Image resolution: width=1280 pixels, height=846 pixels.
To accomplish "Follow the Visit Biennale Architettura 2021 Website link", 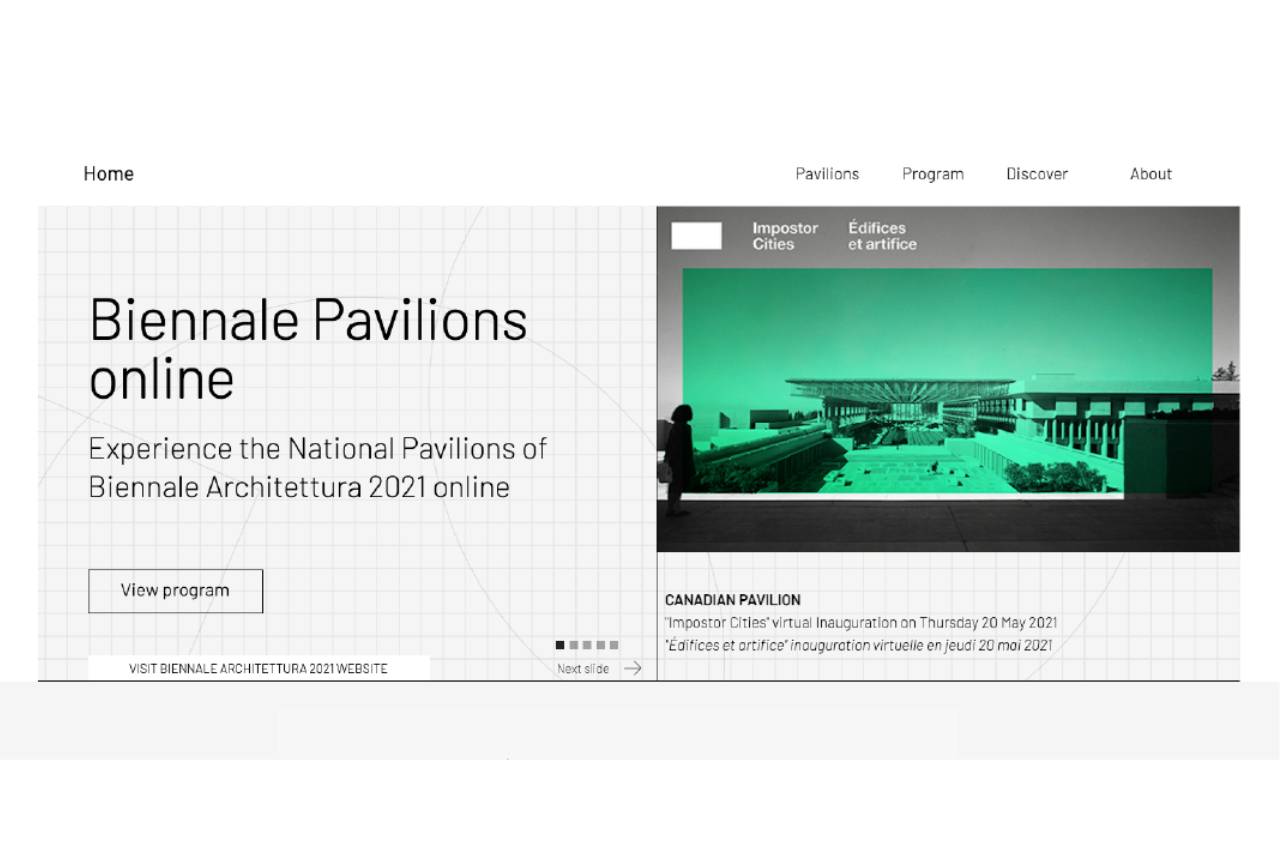I will point(258,668).
